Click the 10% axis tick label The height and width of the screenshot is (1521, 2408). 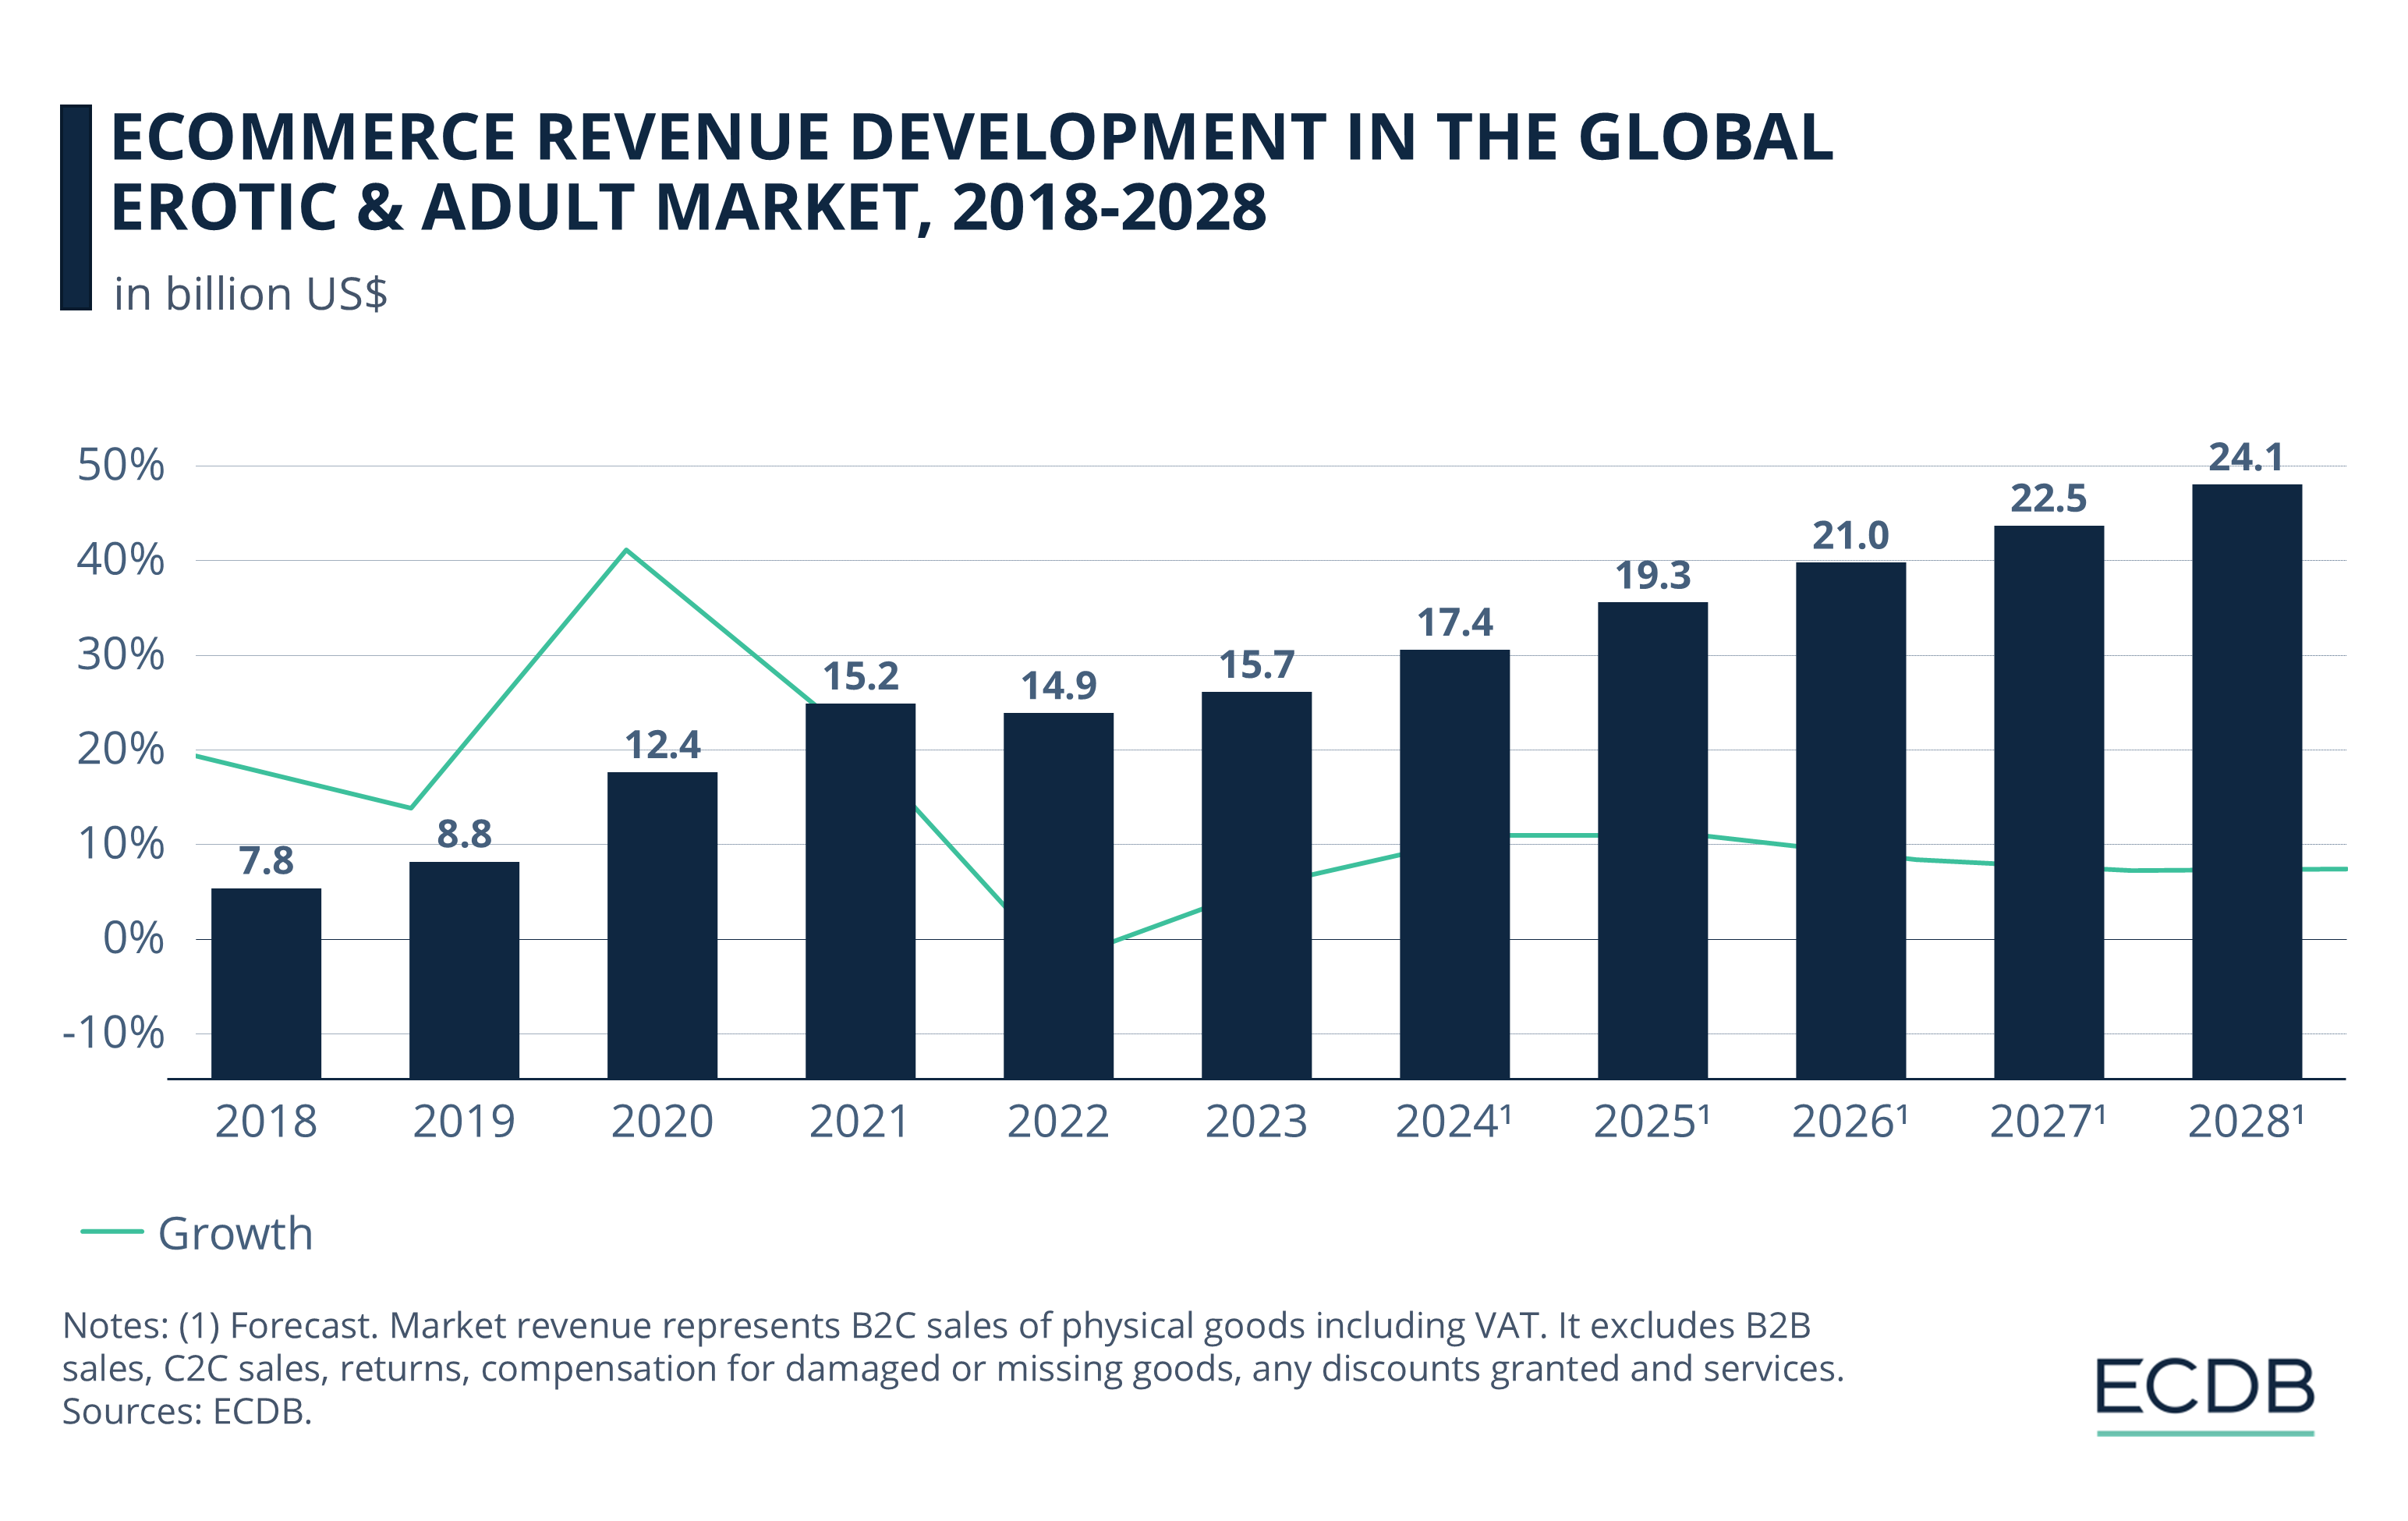point(120,844)
